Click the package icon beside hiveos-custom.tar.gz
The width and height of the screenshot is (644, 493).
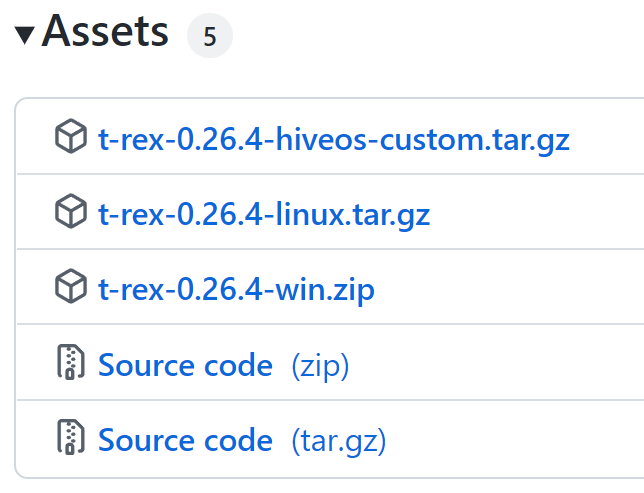click(70, 138)
